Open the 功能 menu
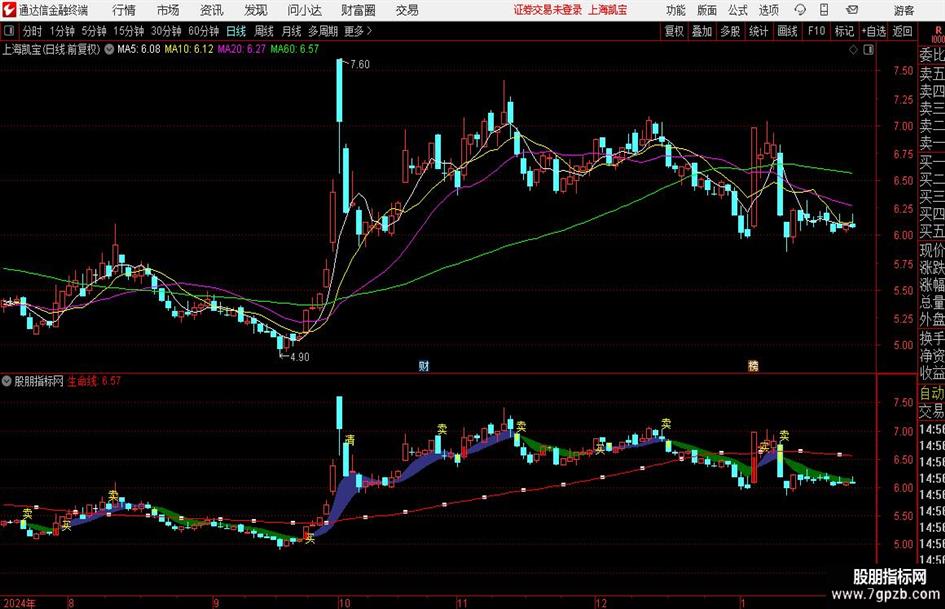This screenshot has width=945, height=609. tap(676, 10)
